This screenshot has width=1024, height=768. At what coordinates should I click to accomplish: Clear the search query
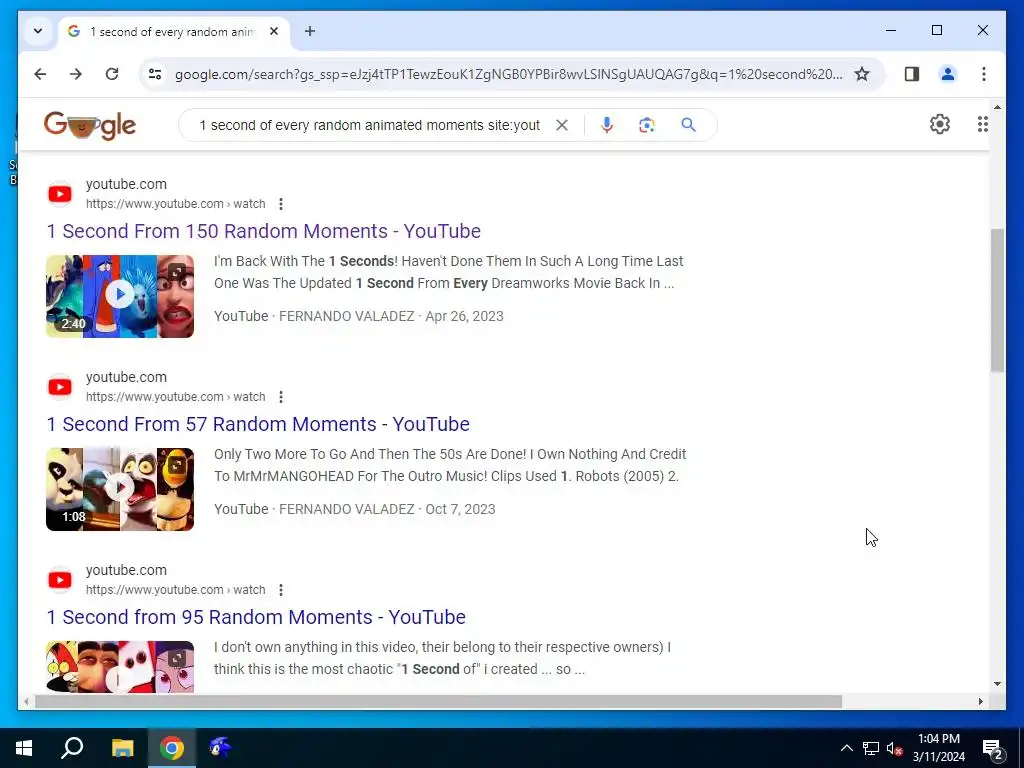562,125
